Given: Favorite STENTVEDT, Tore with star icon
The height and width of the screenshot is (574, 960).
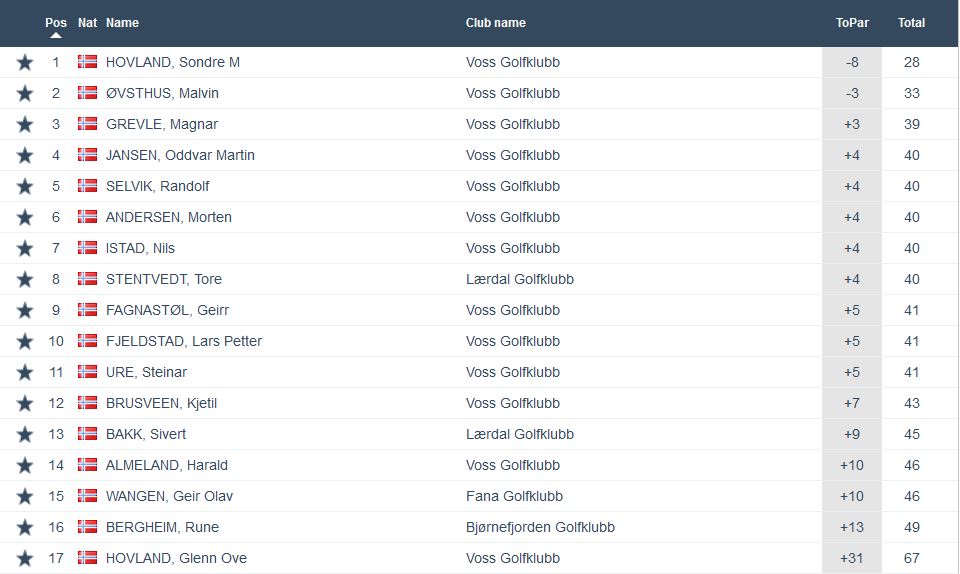Looking at the screenshot, I should tap(25, 280).
